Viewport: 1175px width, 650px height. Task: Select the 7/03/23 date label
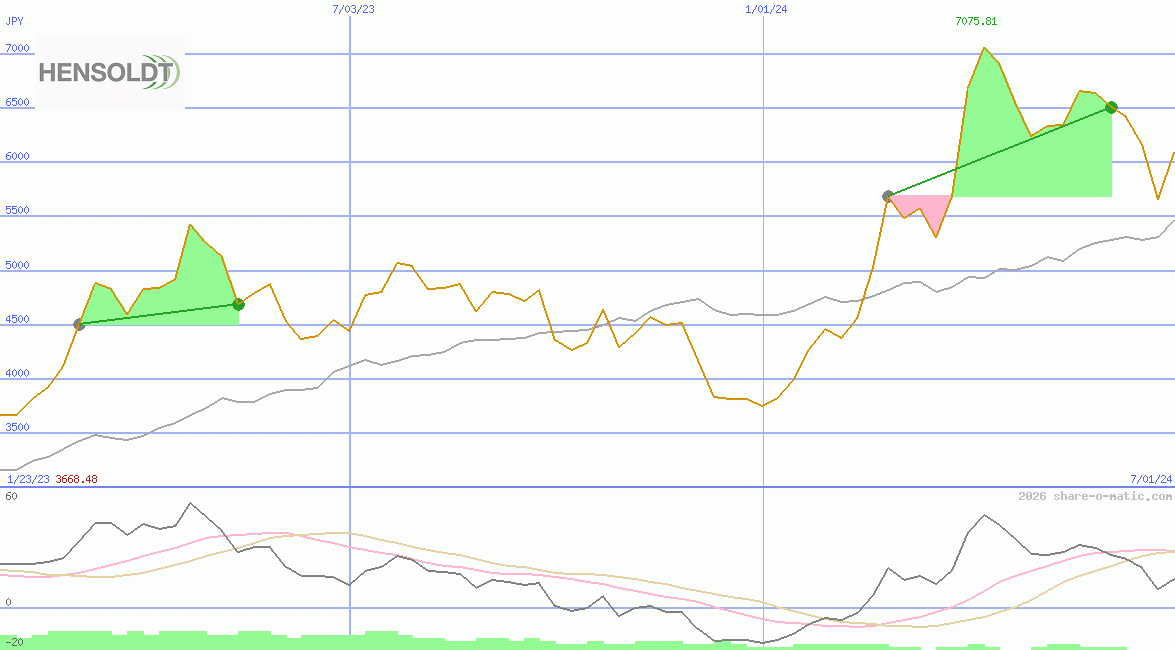pos(353,9)
